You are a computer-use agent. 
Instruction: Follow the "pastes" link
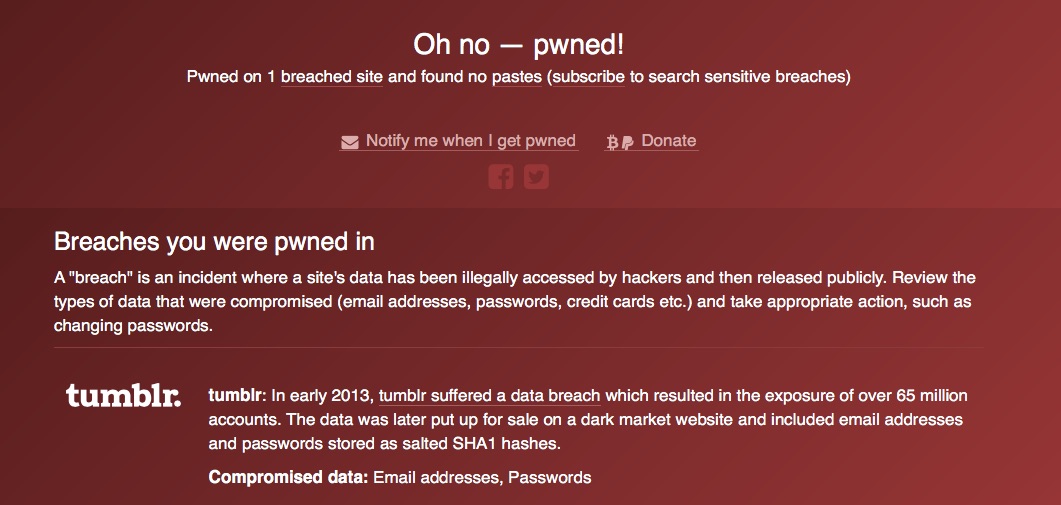click(516, 77)
